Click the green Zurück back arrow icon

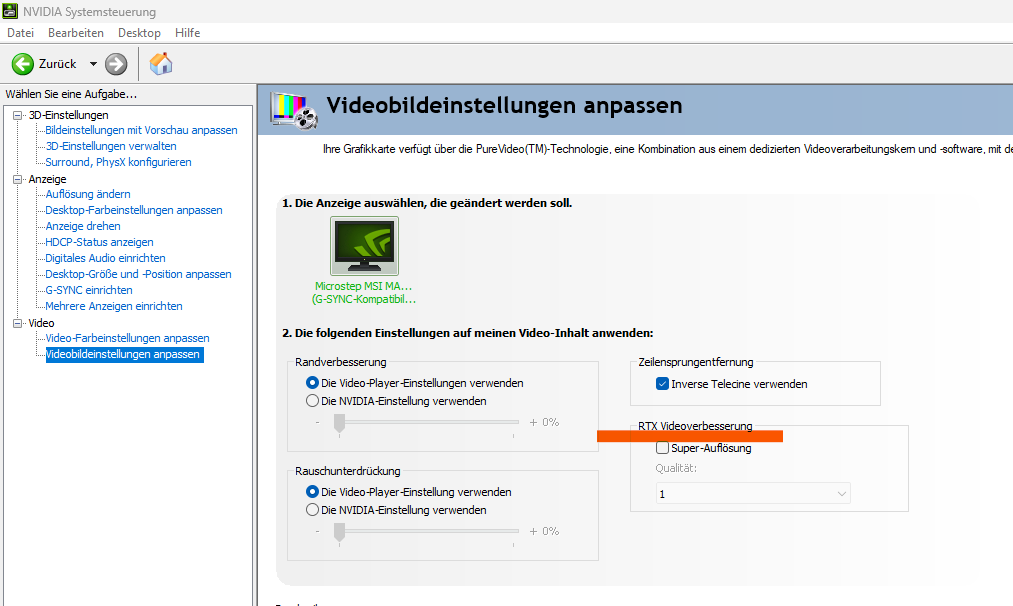(23, 64)
